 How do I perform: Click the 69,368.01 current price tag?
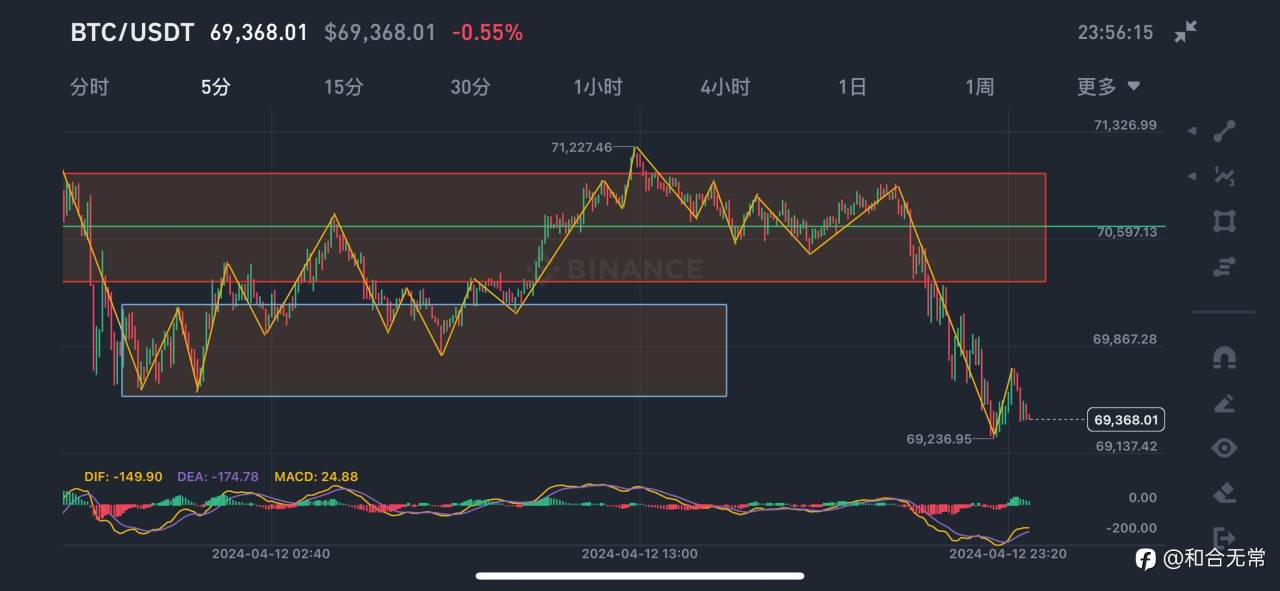[x=1126, y=420]
